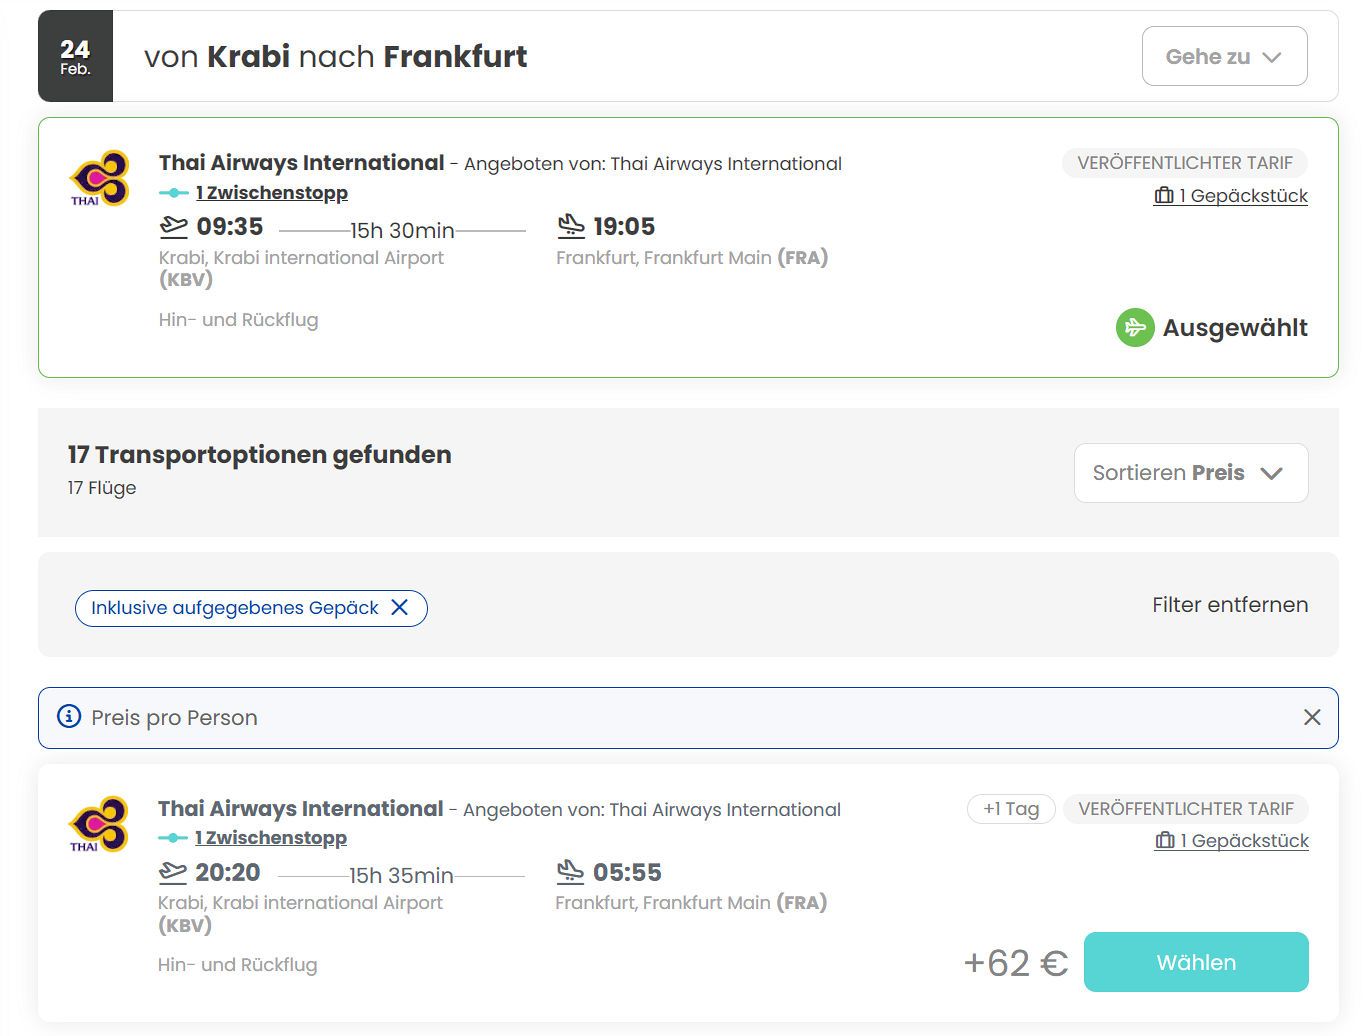
Task: Choose the 20:20 flight with Wählen
Action: (1196, 962)
